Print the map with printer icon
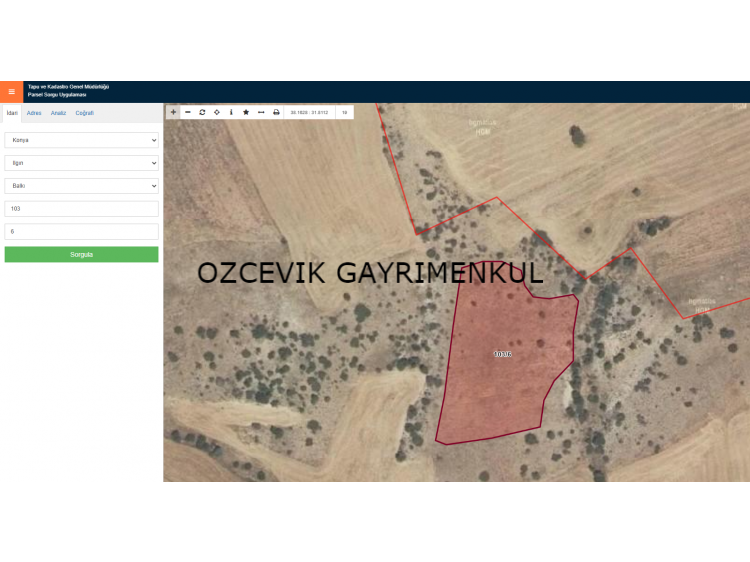 click(276, 112)
